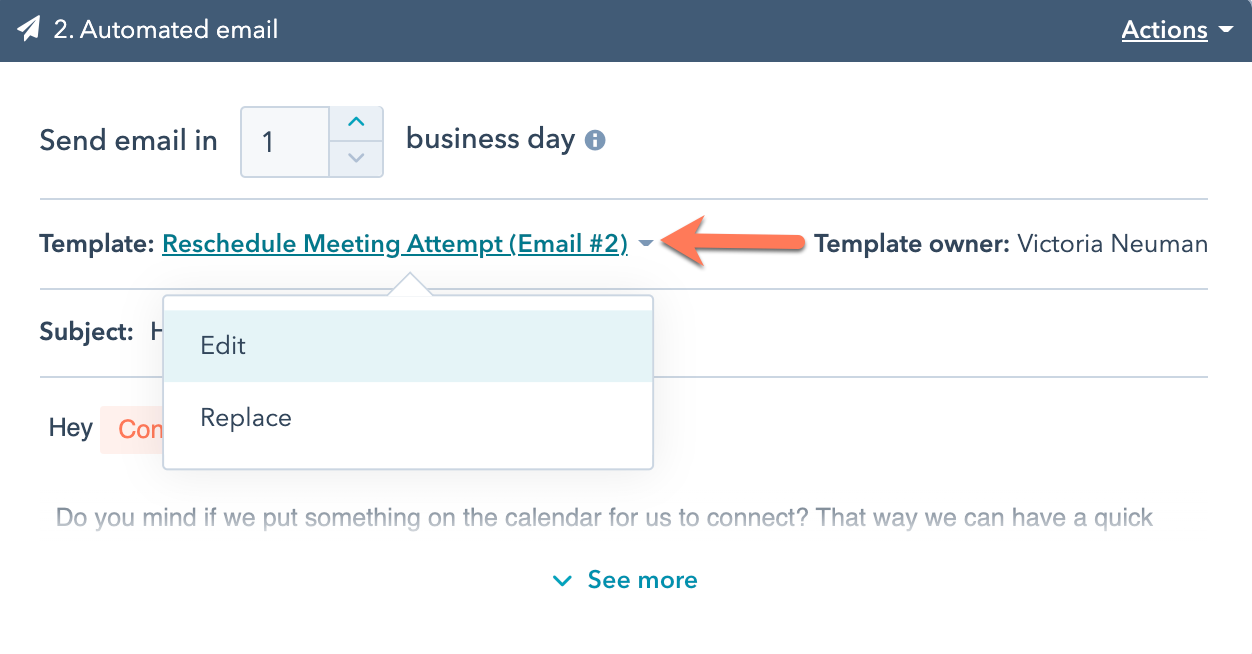
Task: Click the template owner name Victoria Neuman
Action: tap(1112, 244)
